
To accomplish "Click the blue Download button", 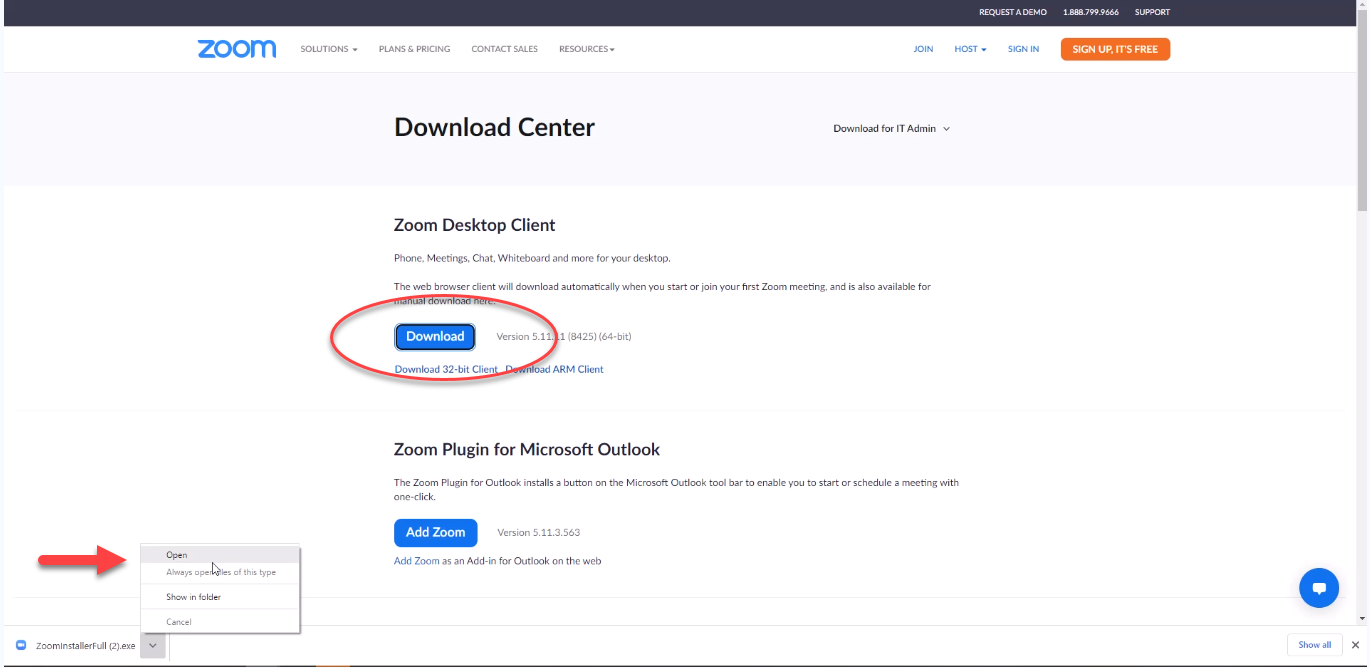I will pos(435,337).
